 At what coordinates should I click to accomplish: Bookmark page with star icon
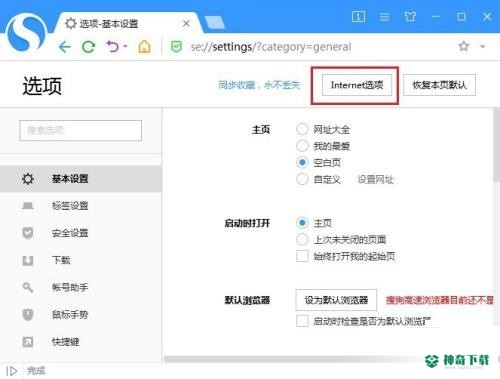tap(464, 46)
